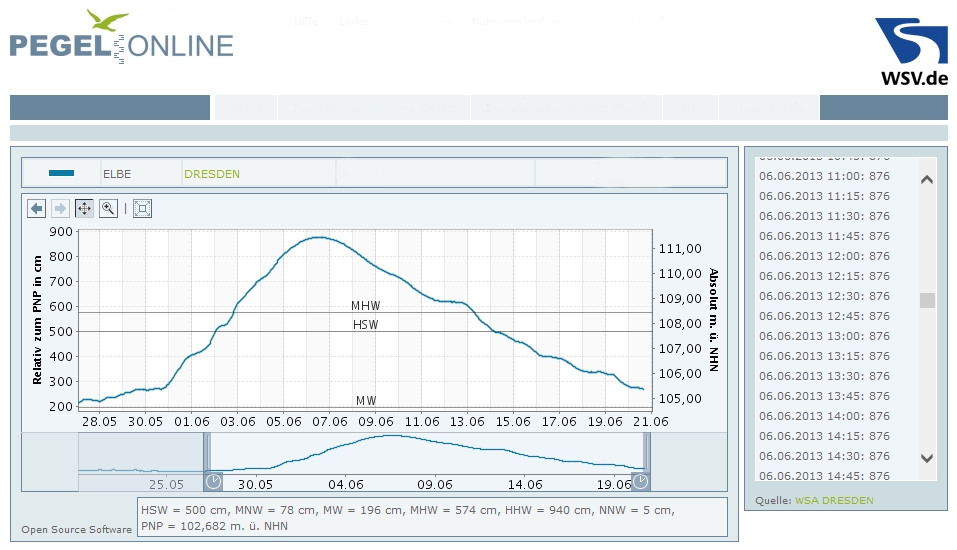This screenshot has height=550, width=957.
Task: Click the zoom-to-full-extent icon
Action: [142, 209]
